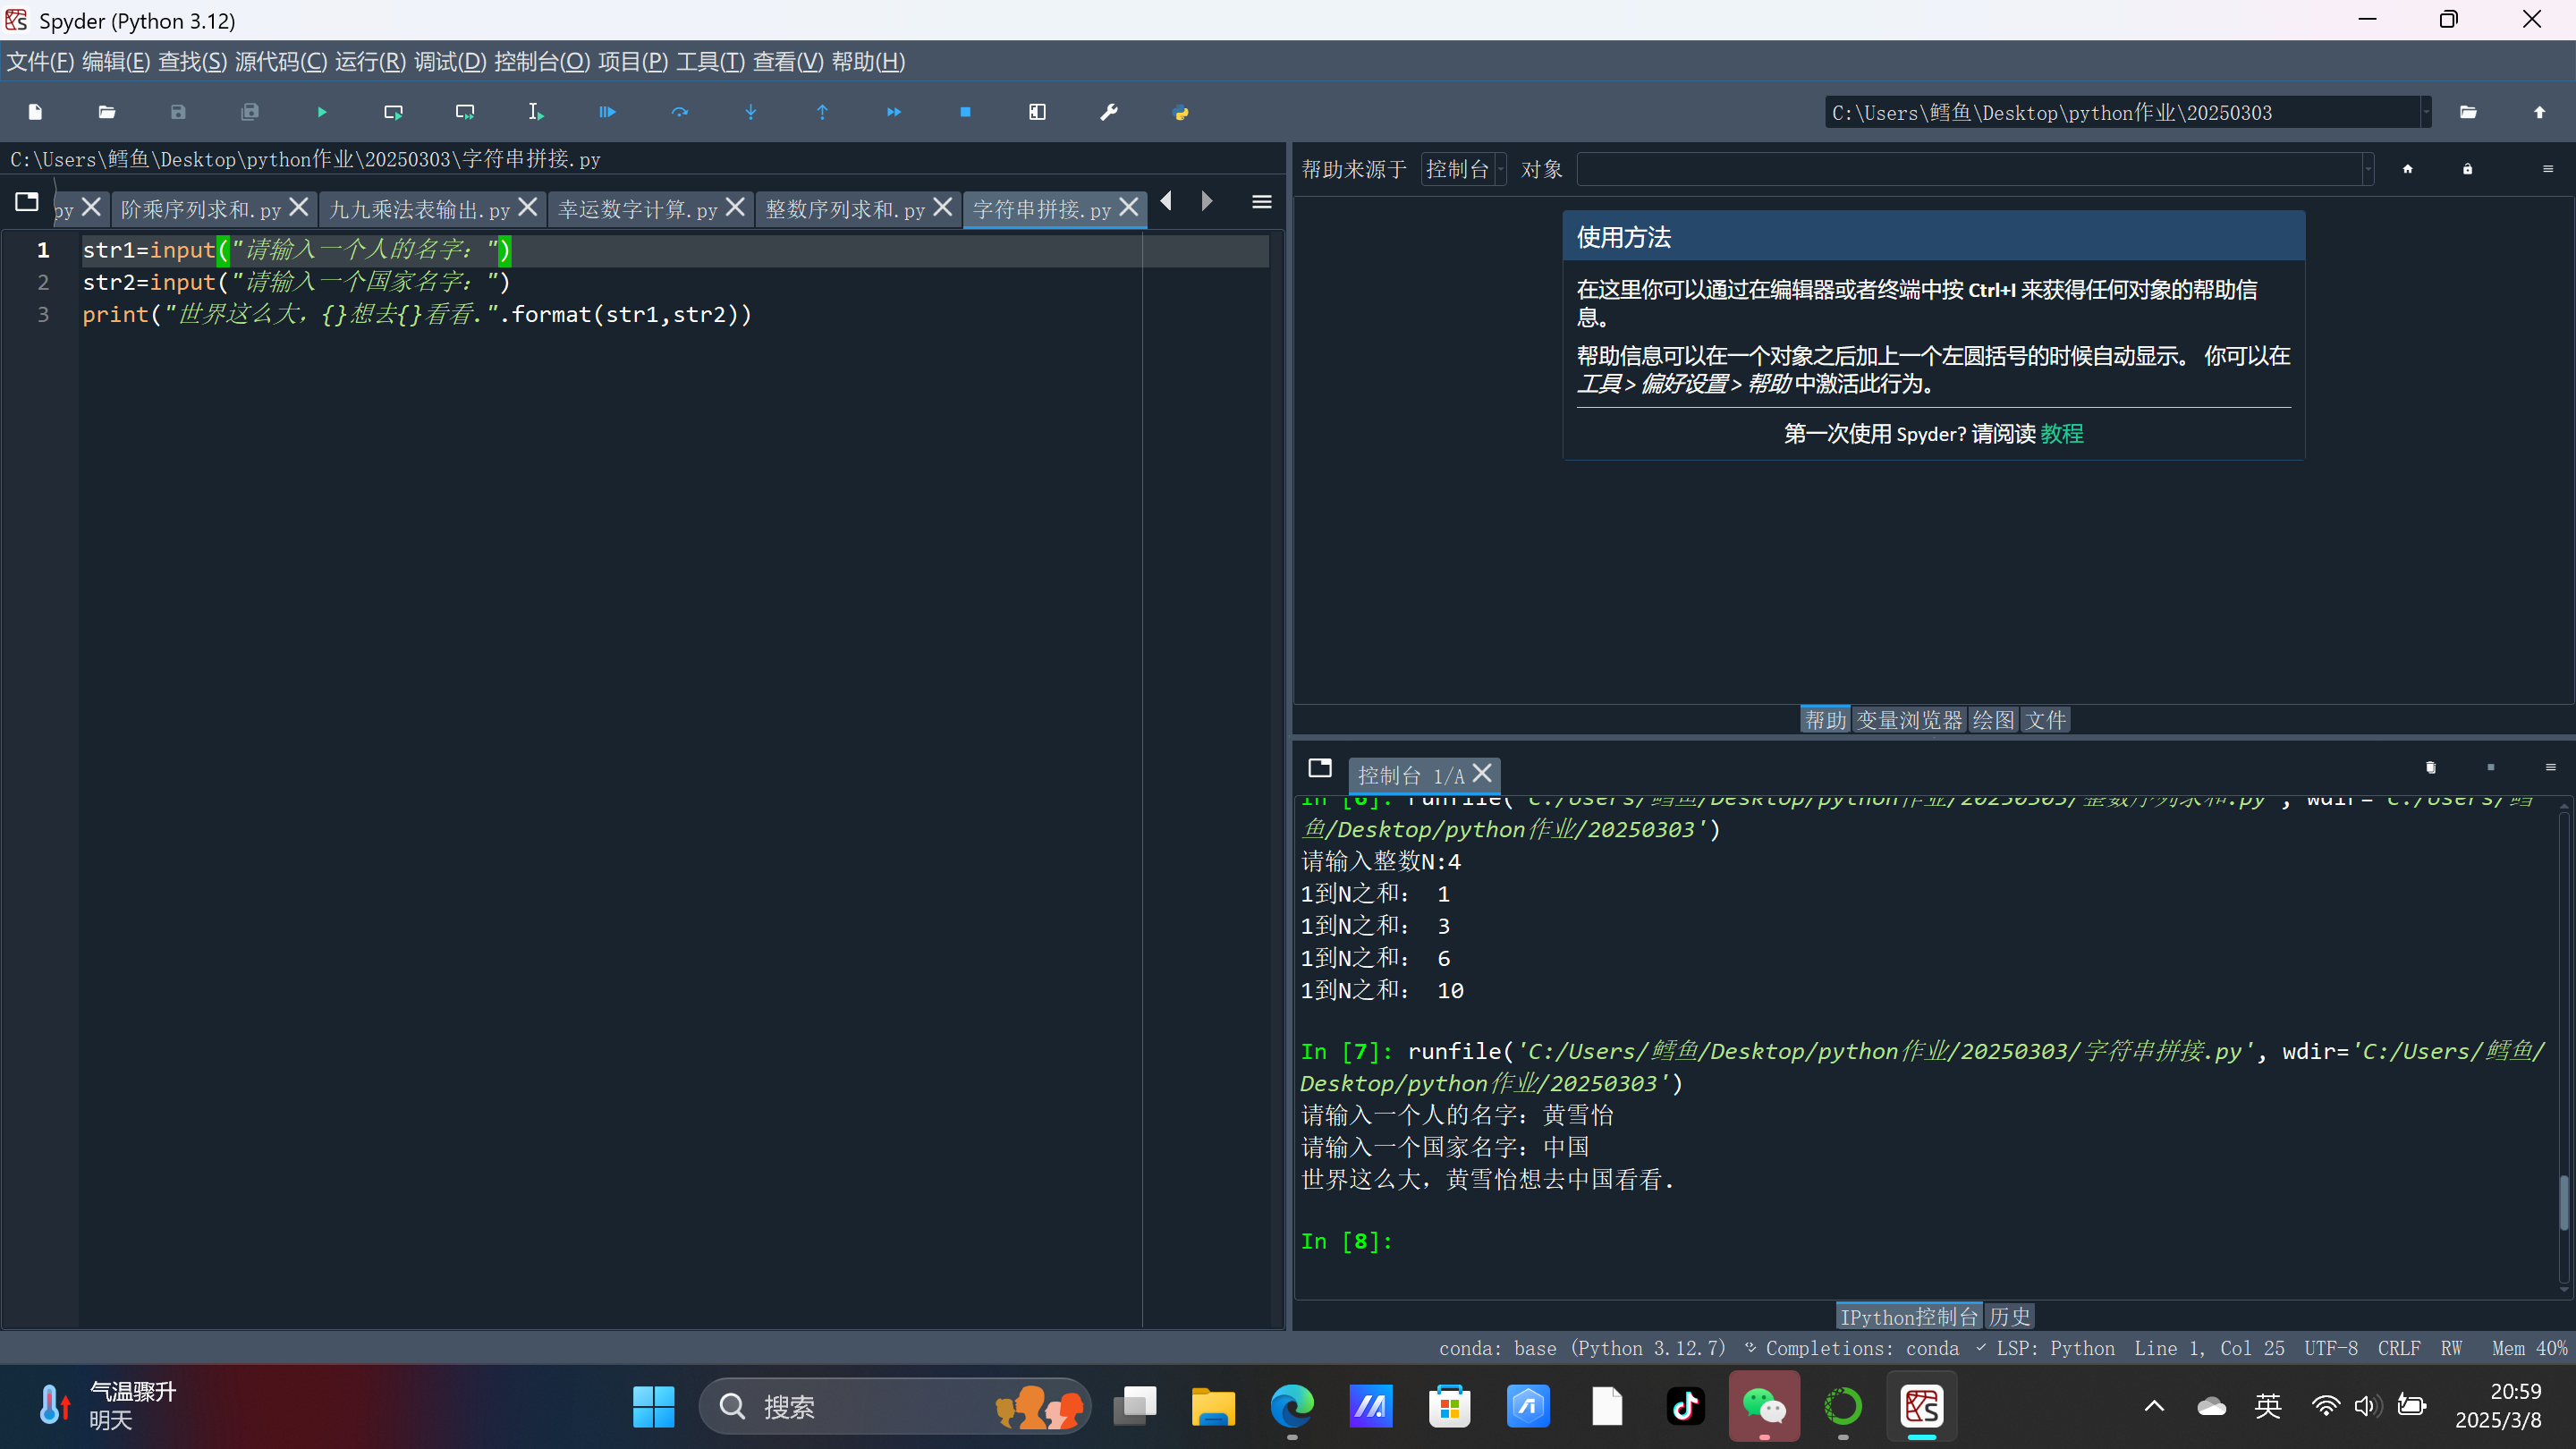The height and width of the screenshot is (1449, 2576).
Task: Toggle Maximize current pane icon
Action: [1037, 112]
